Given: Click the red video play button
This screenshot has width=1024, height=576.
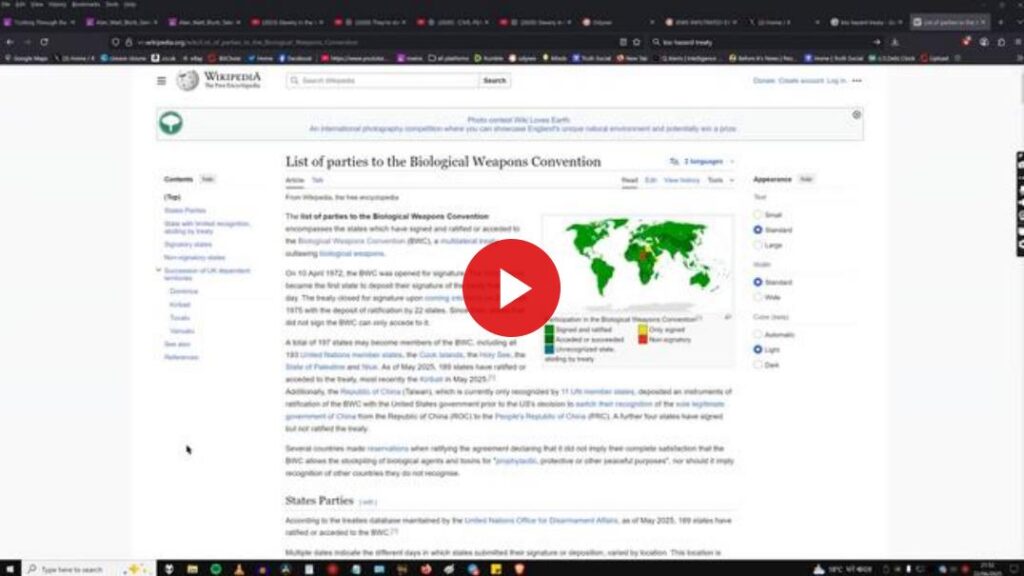Looking at the screenshot, I should pyautogui.click(x=511, y=288).
